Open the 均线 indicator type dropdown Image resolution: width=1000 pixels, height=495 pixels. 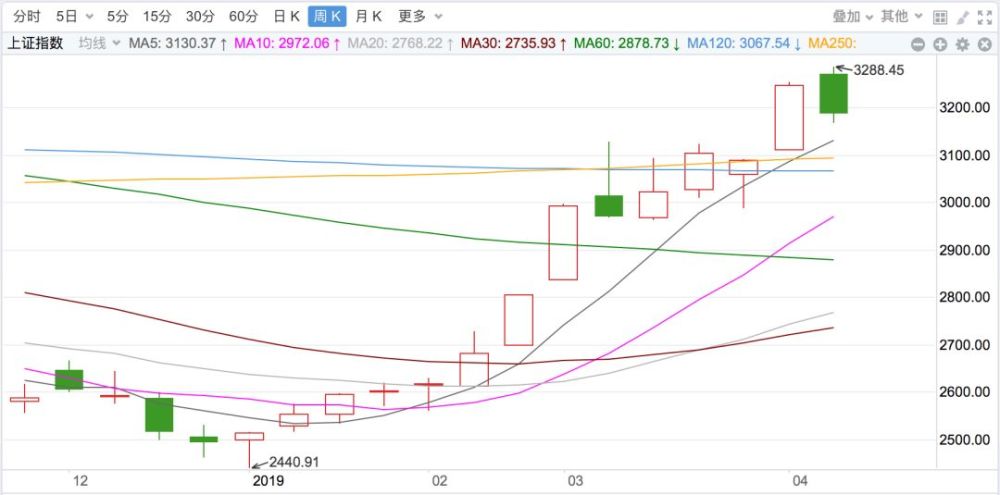tap(99, 44)
